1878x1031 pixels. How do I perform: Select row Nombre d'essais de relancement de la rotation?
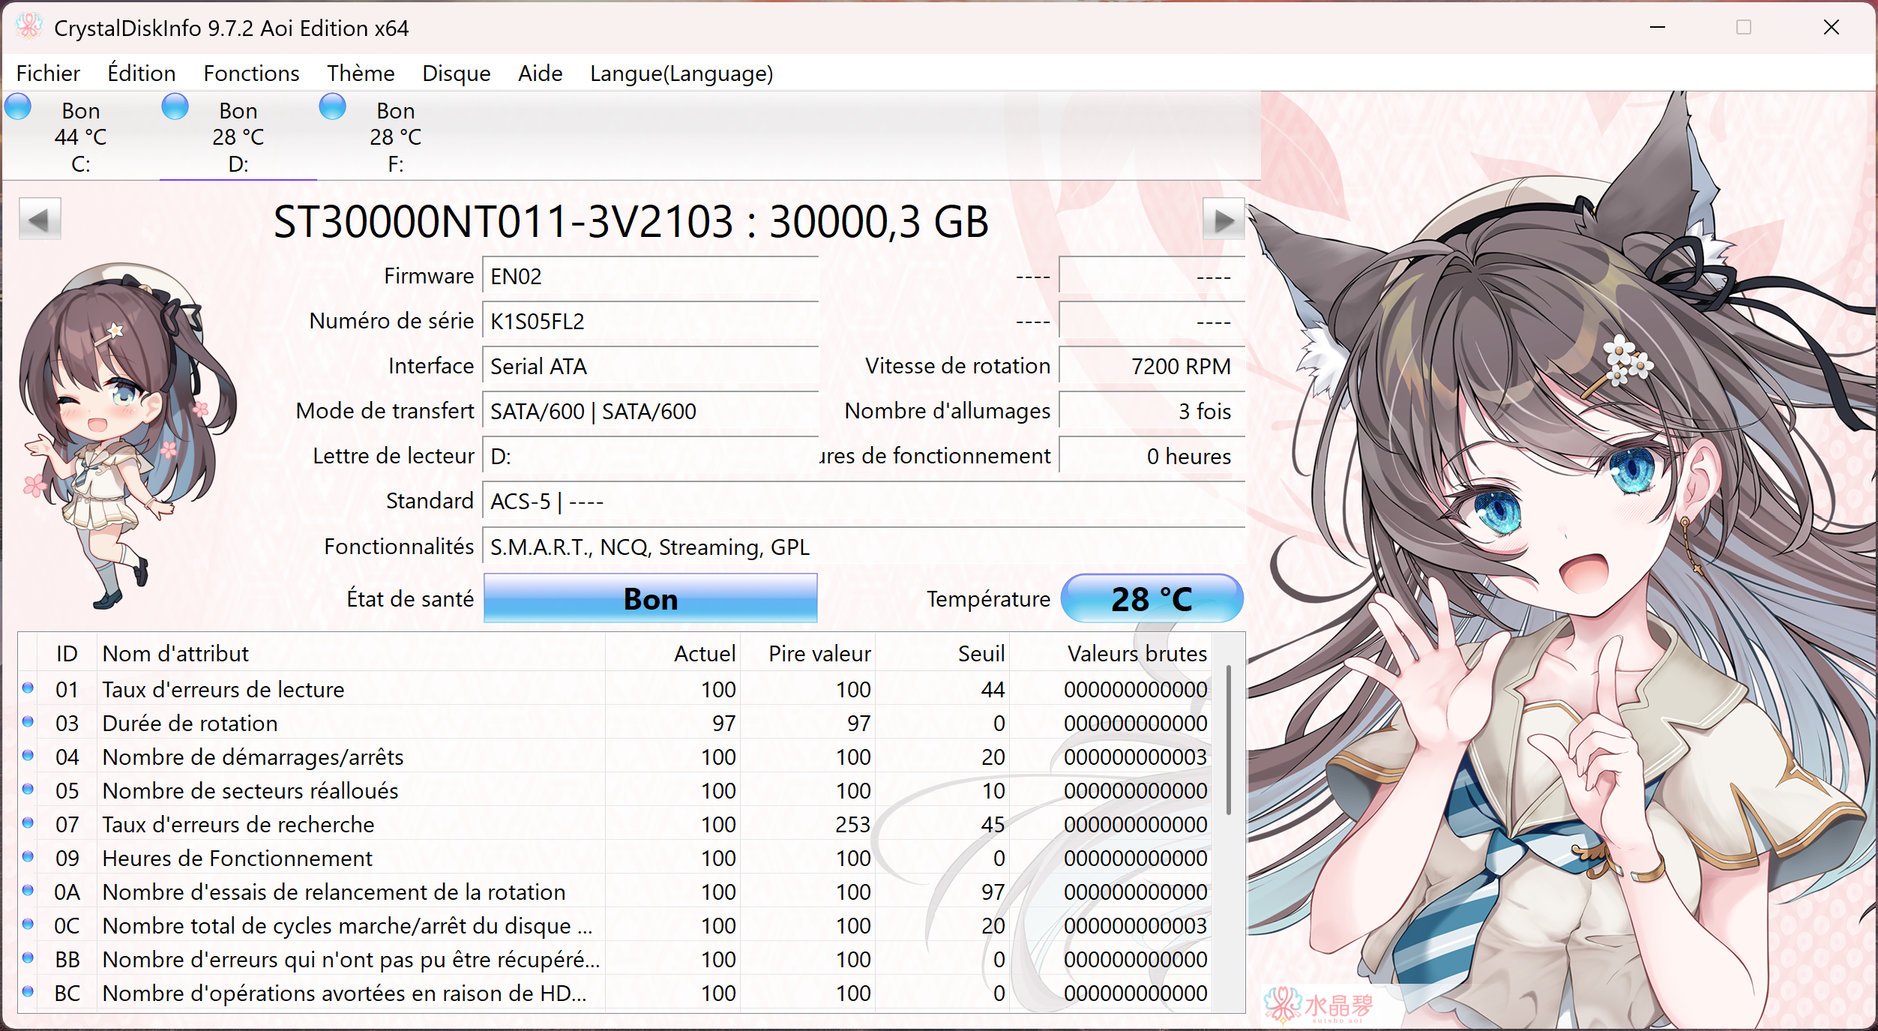[x=615, y=892]
